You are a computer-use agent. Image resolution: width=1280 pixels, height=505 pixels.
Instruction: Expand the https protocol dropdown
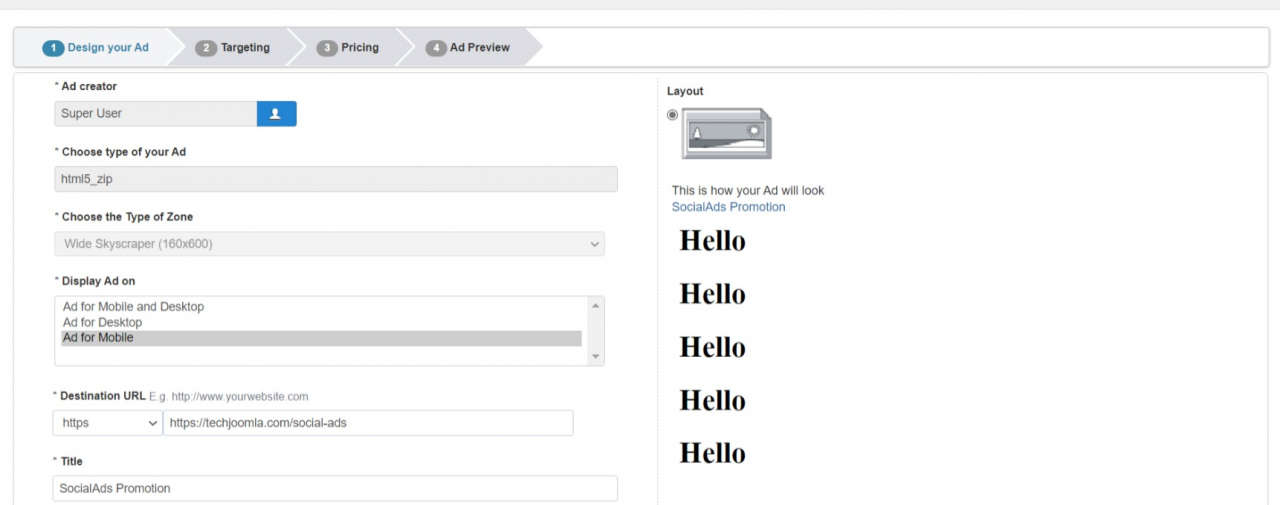[107, 423]
